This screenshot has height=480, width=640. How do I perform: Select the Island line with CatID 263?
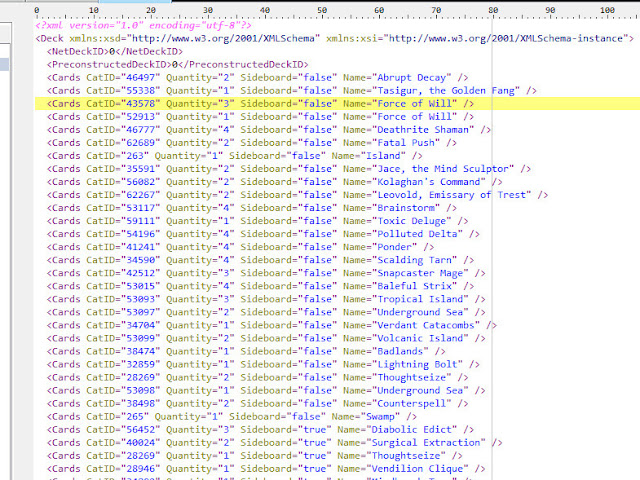234,156
